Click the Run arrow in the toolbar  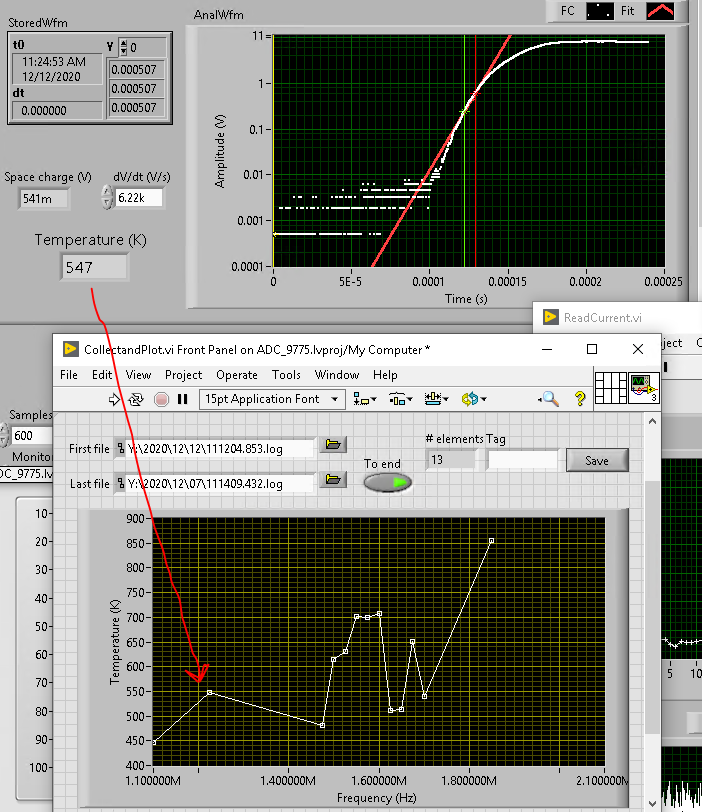coord(114,399)
